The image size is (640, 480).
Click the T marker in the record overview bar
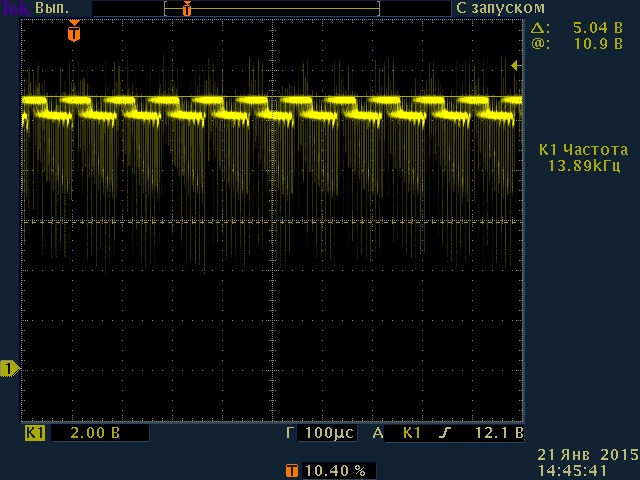point(186,8)
